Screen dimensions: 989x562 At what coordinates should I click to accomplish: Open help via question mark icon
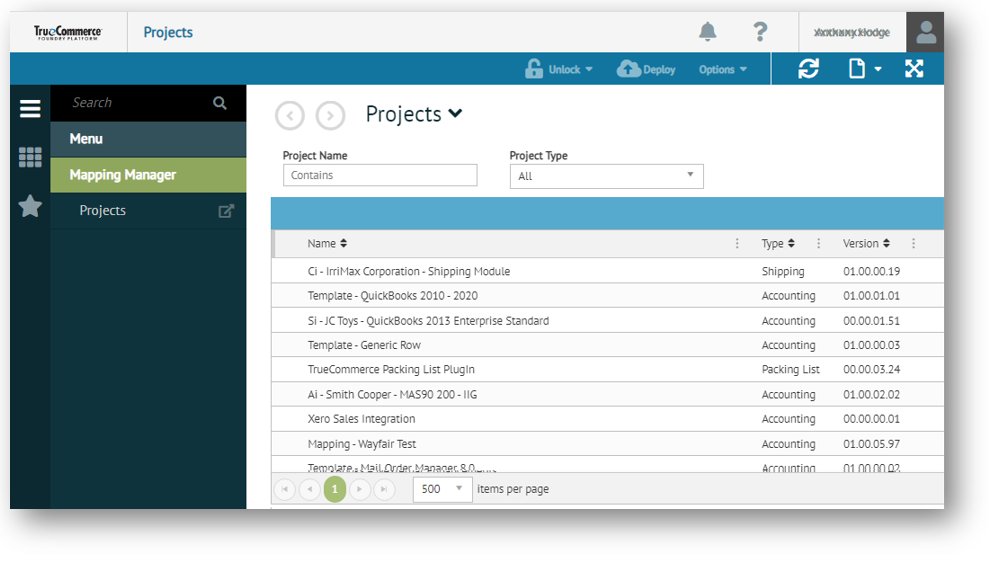click(x=760, y=32)
